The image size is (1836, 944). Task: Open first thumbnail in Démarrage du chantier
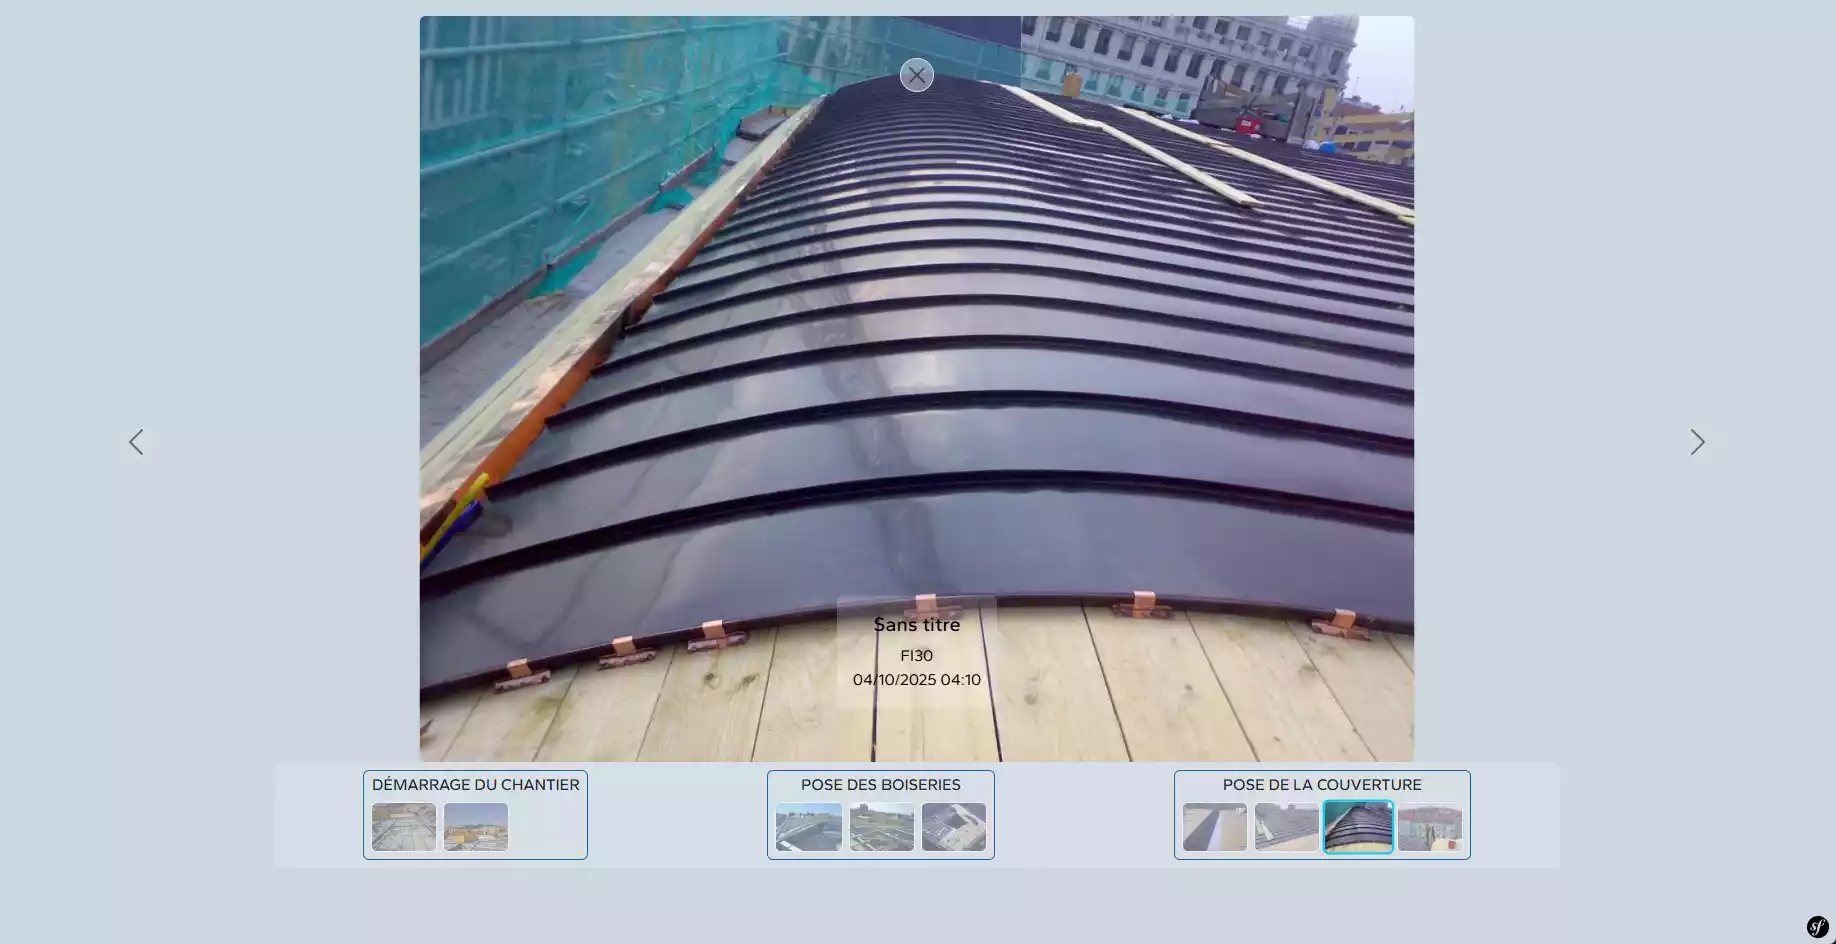404,827
